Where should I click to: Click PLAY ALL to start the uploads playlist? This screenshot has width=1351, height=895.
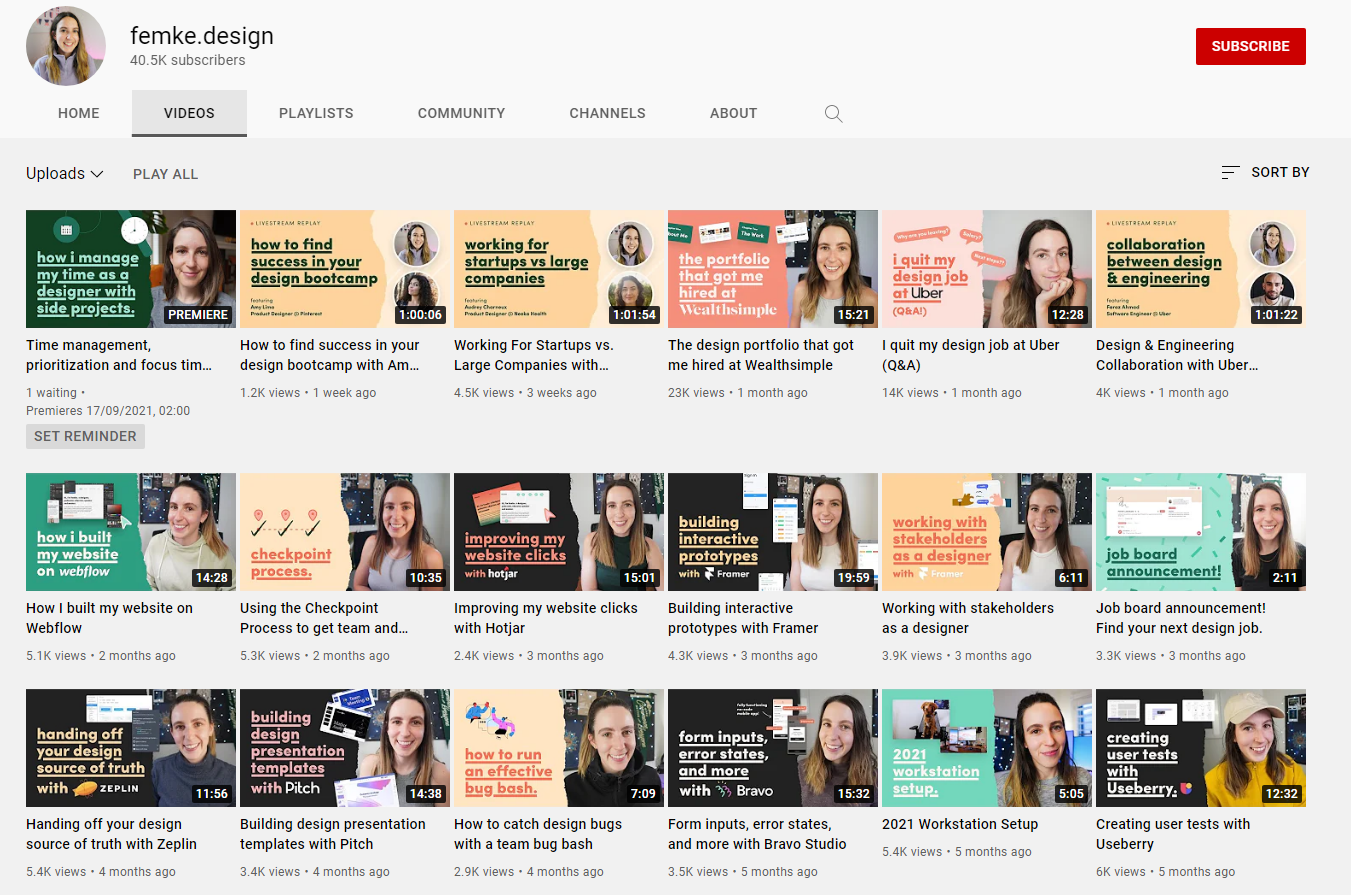pos(165,174)
